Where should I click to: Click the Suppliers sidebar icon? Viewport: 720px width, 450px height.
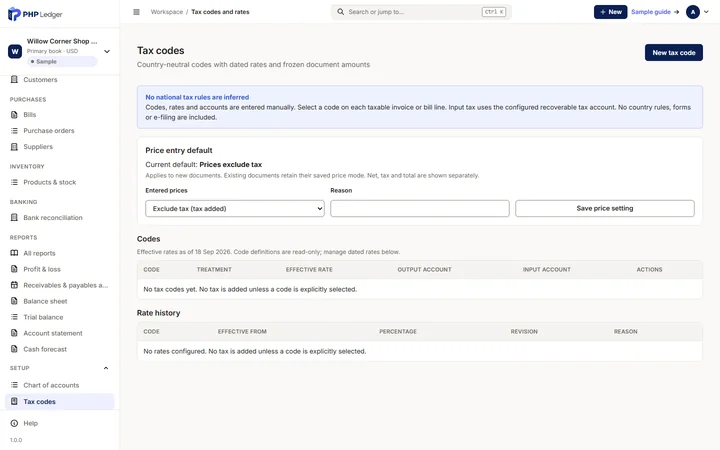[14, 146]
